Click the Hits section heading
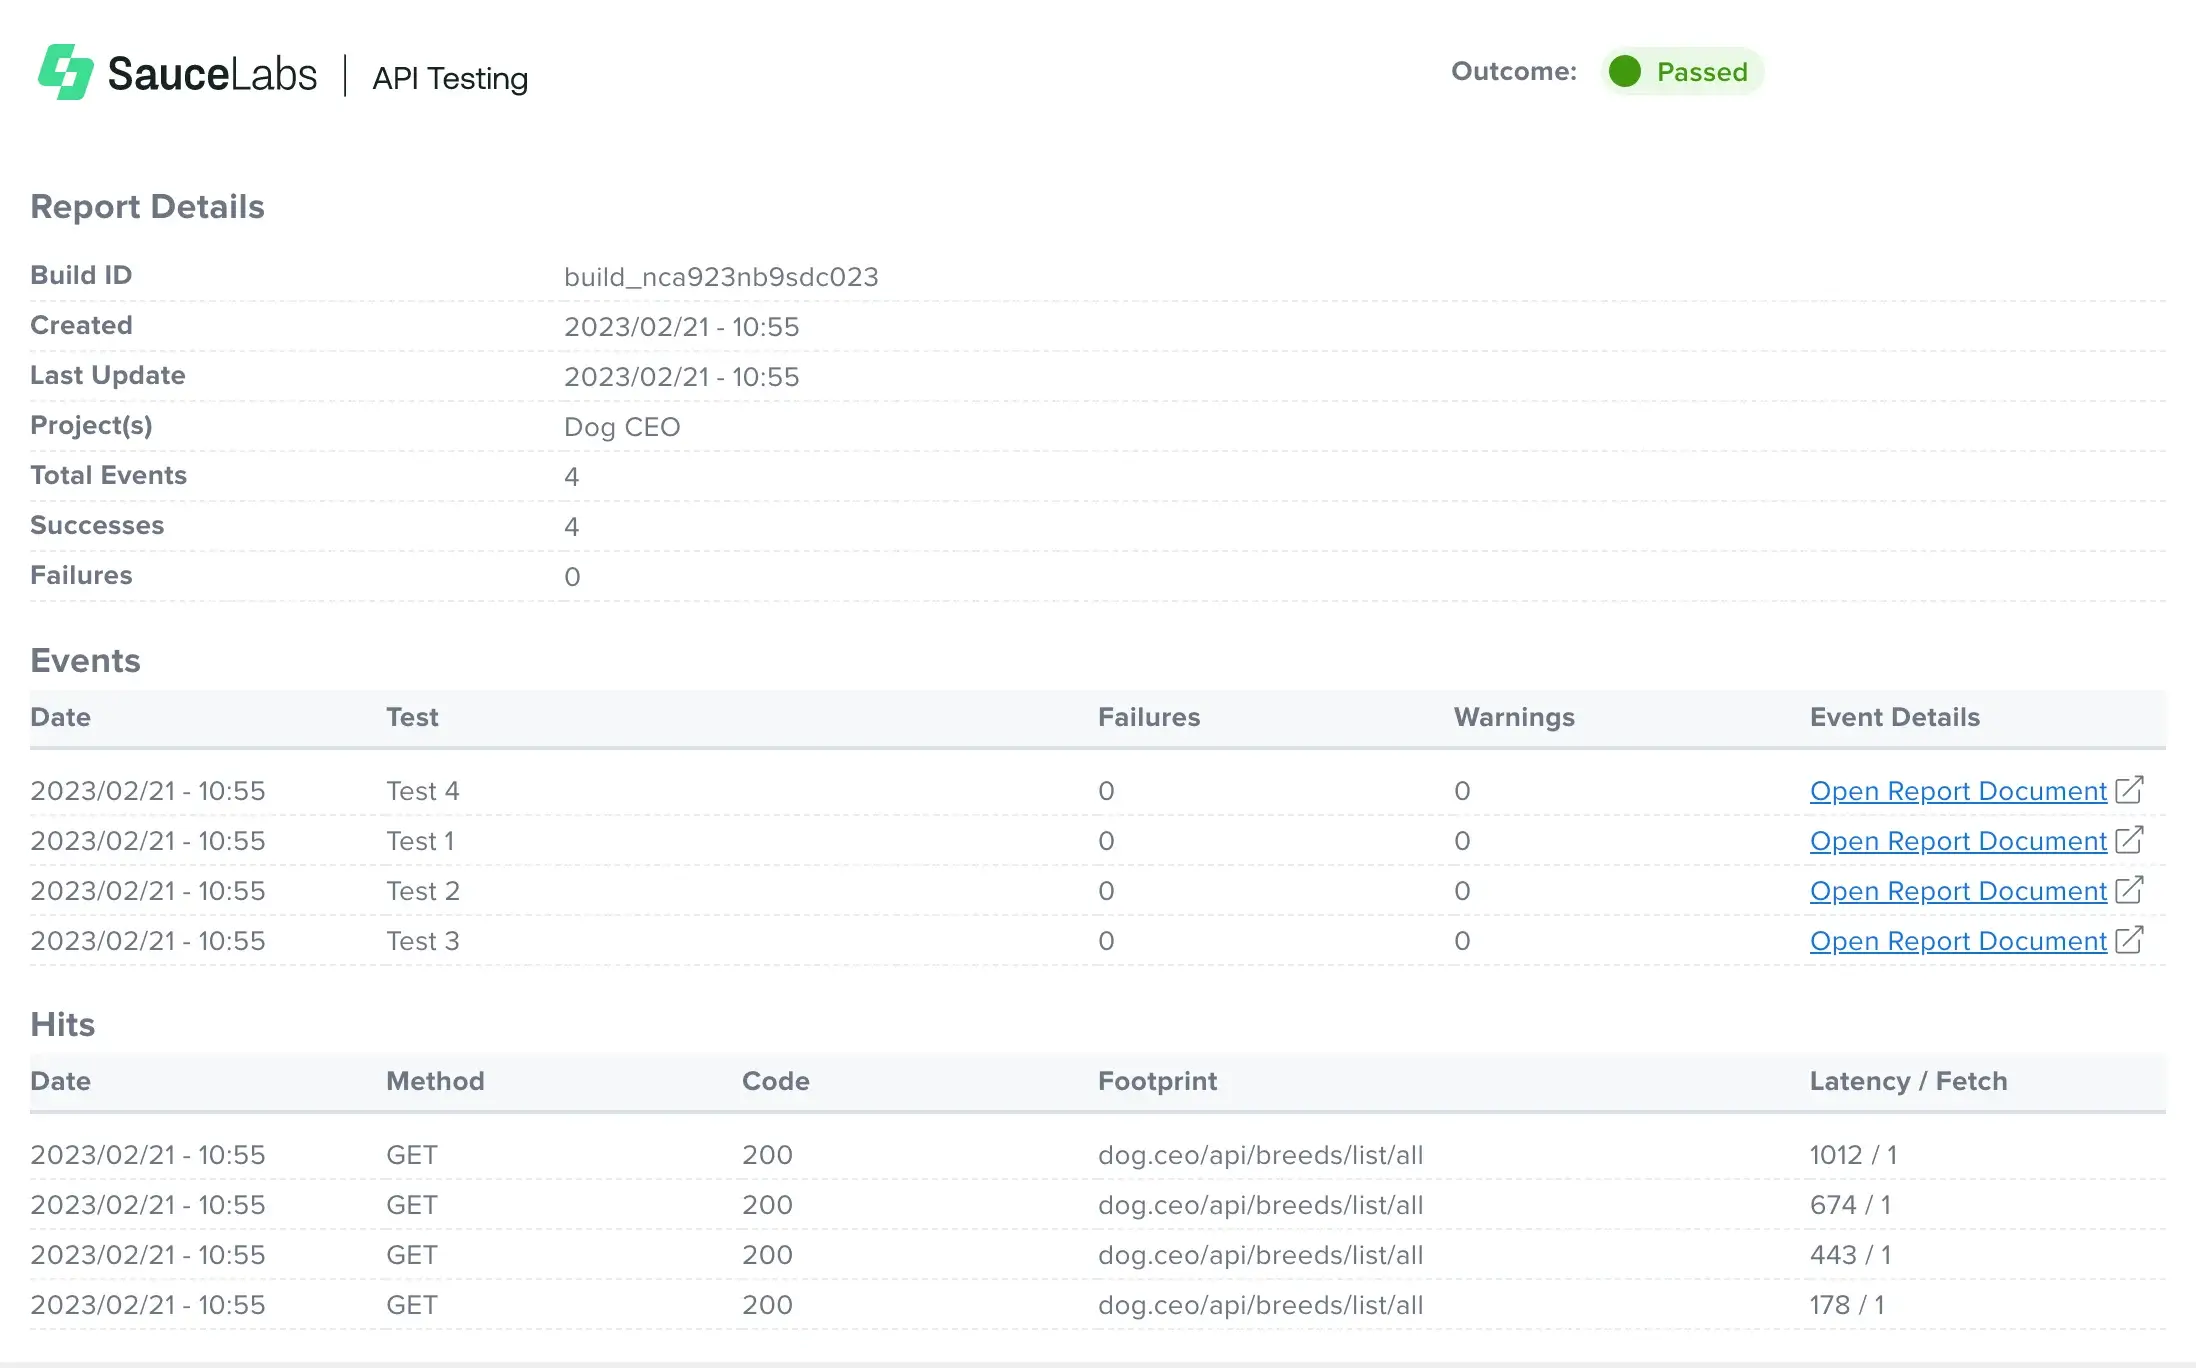2196x1368 pixels. click(x=62, y=1024)
